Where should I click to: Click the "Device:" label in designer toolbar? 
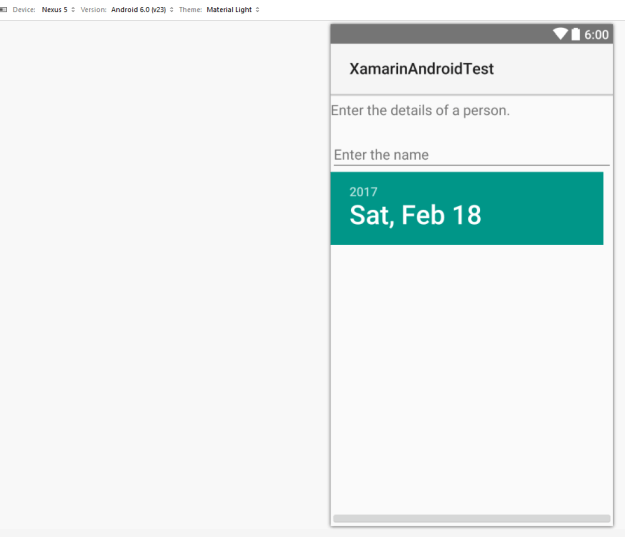click(24, 9)
